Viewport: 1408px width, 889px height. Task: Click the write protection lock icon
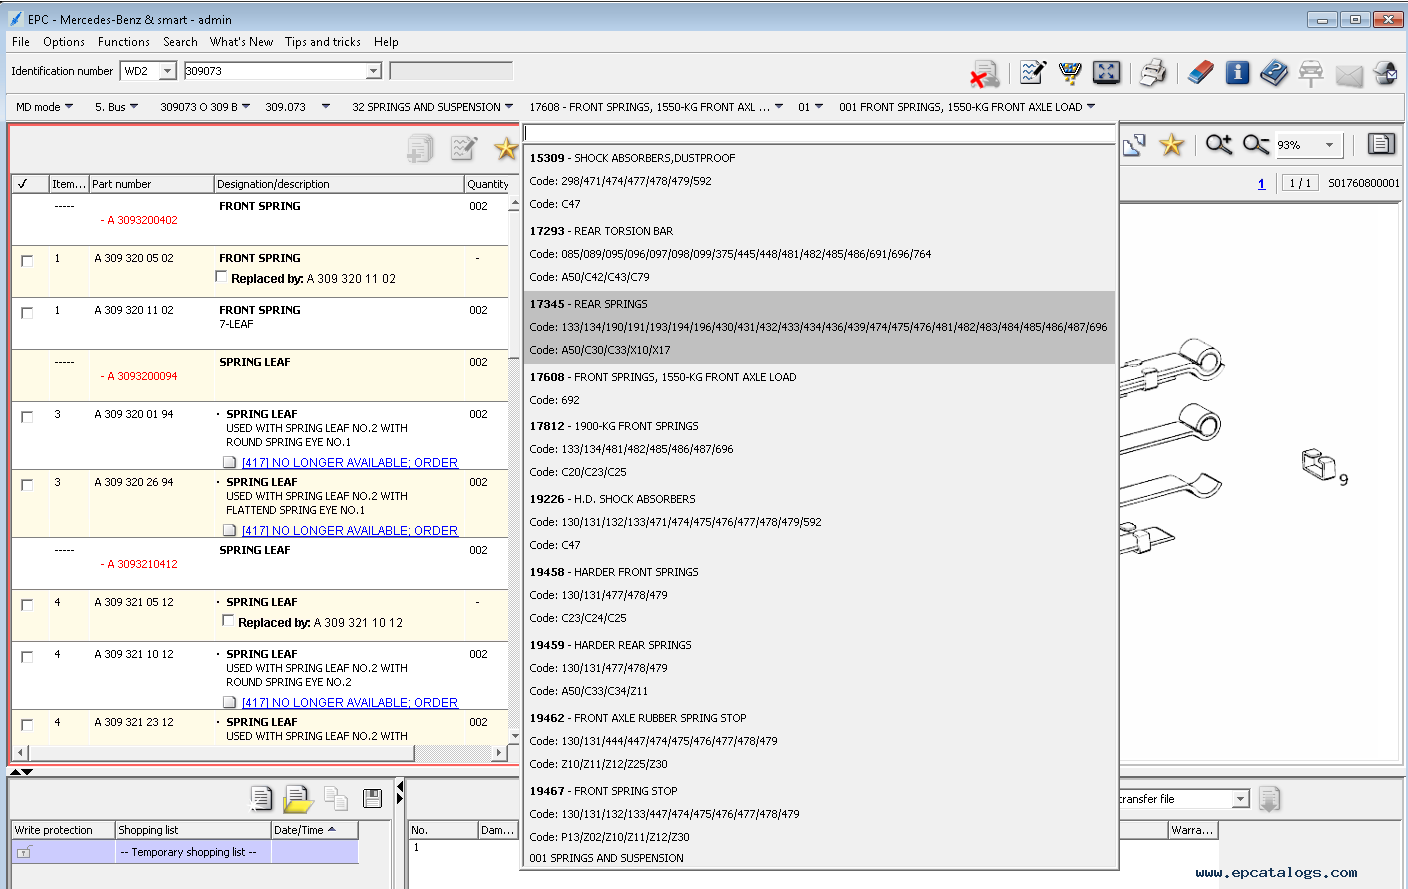click(x=24, y=852)
